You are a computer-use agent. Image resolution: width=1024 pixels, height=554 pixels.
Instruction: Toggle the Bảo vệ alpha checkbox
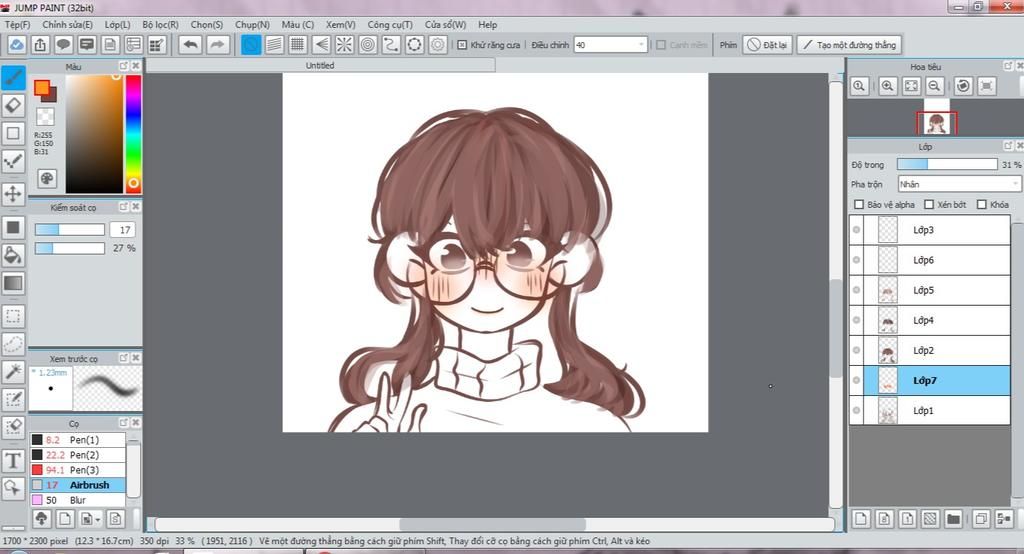[859, 204]
